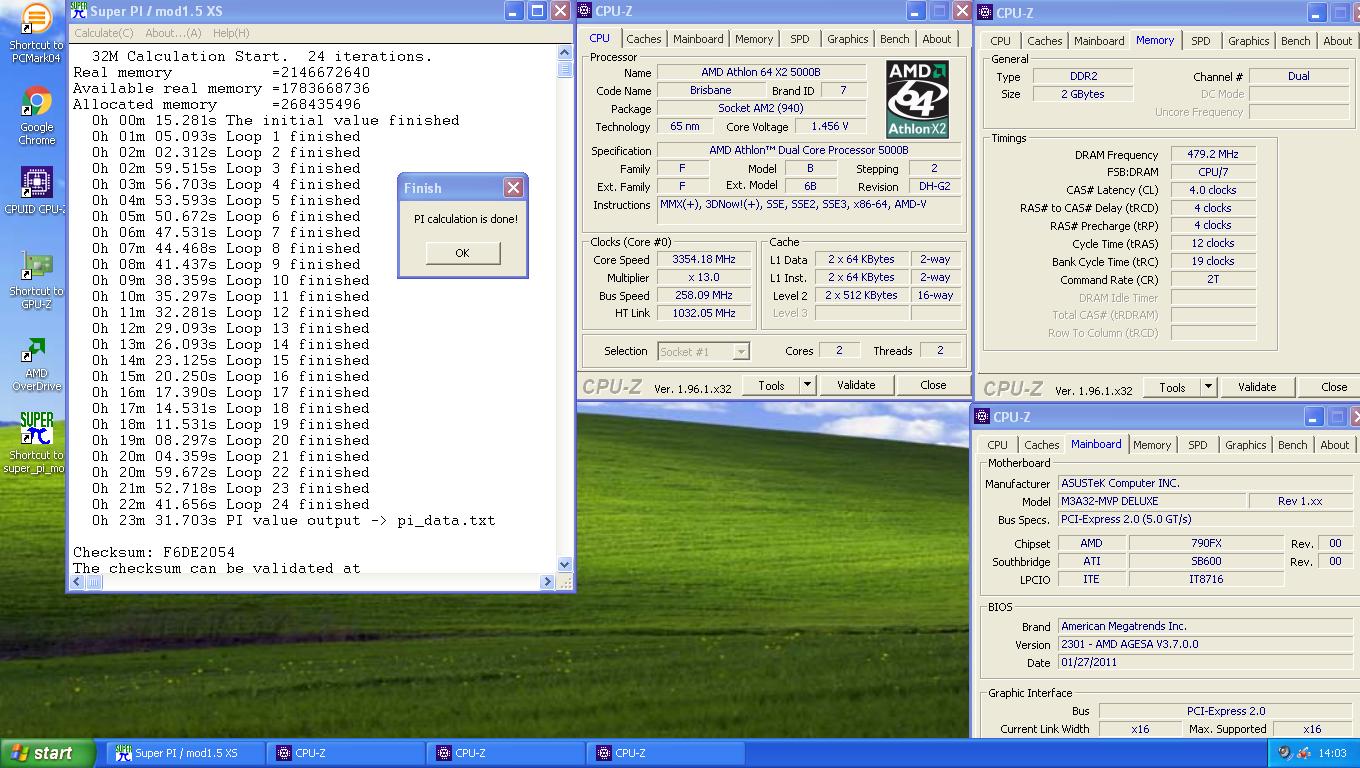Open the PCMark04 shortcut desktop icon
The image size is (1360, 768).
[36, 32]
